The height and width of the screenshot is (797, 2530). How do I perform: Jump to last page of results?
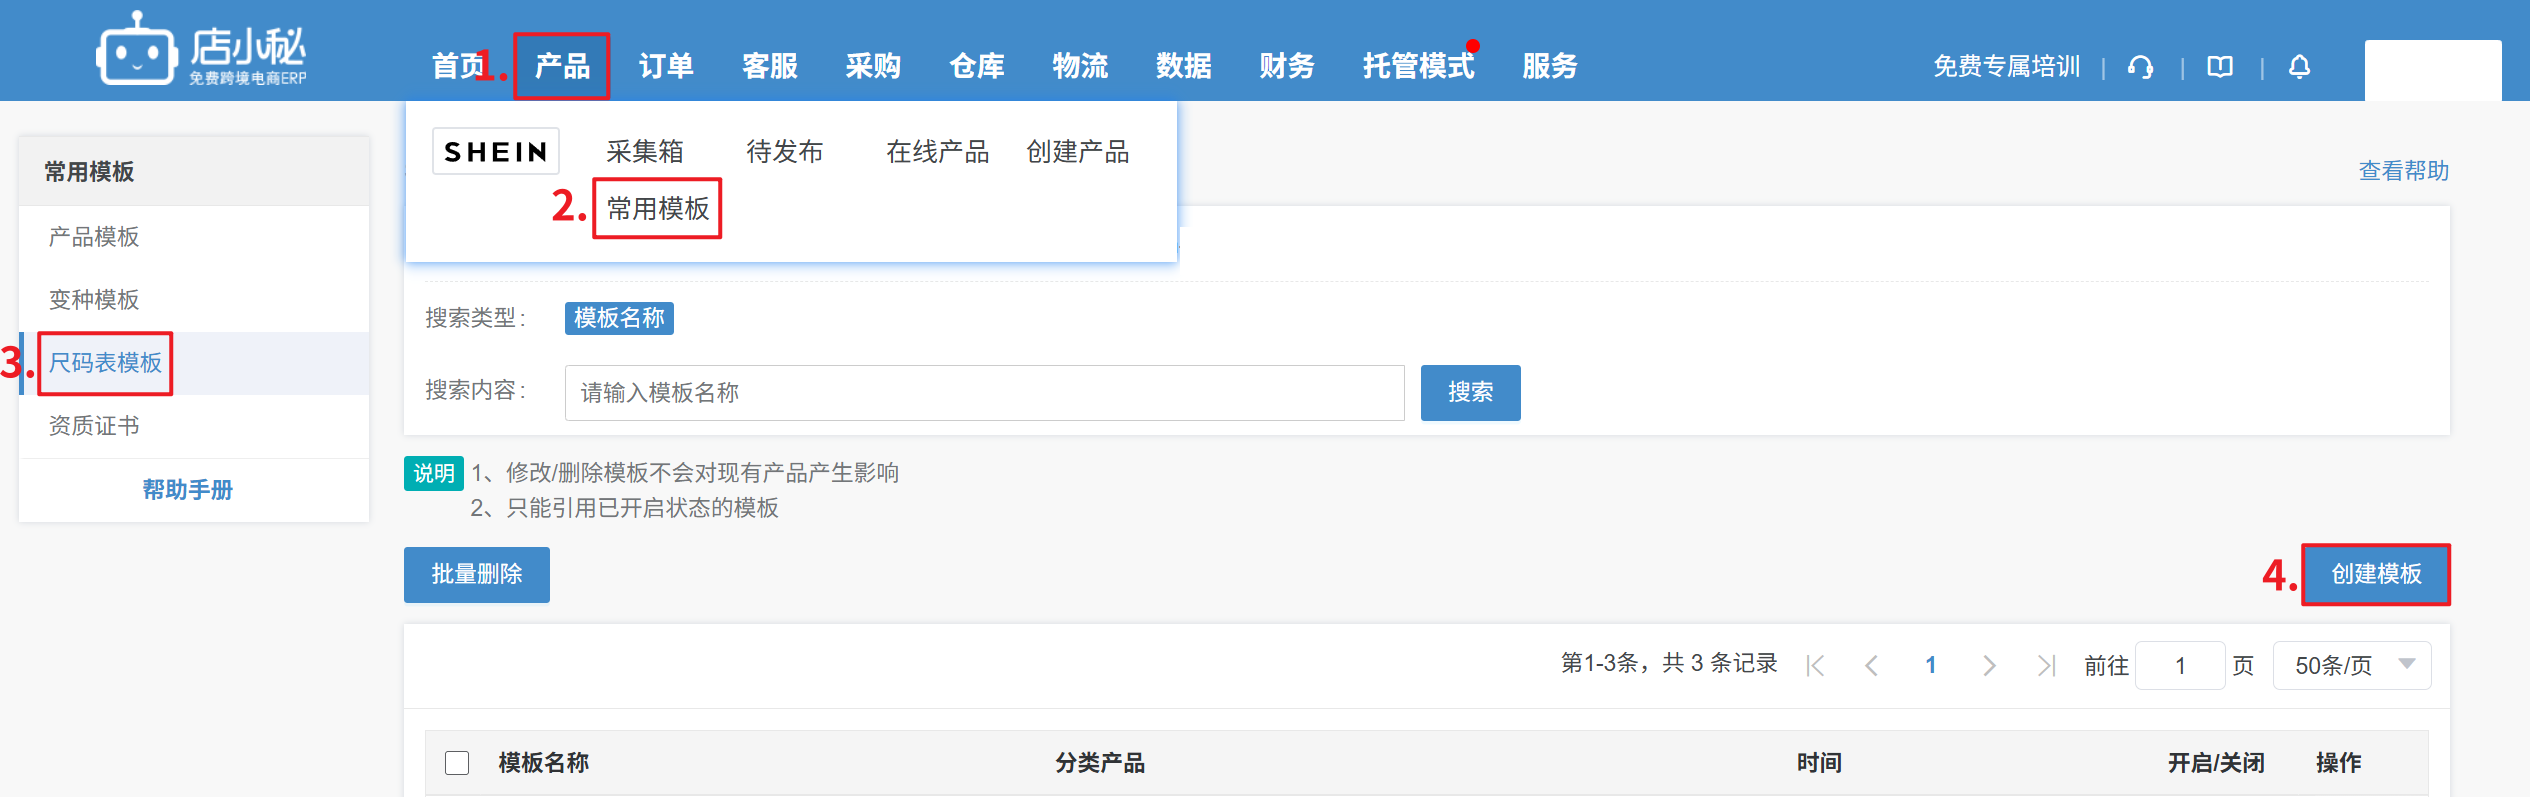(x=2046, y=666)
